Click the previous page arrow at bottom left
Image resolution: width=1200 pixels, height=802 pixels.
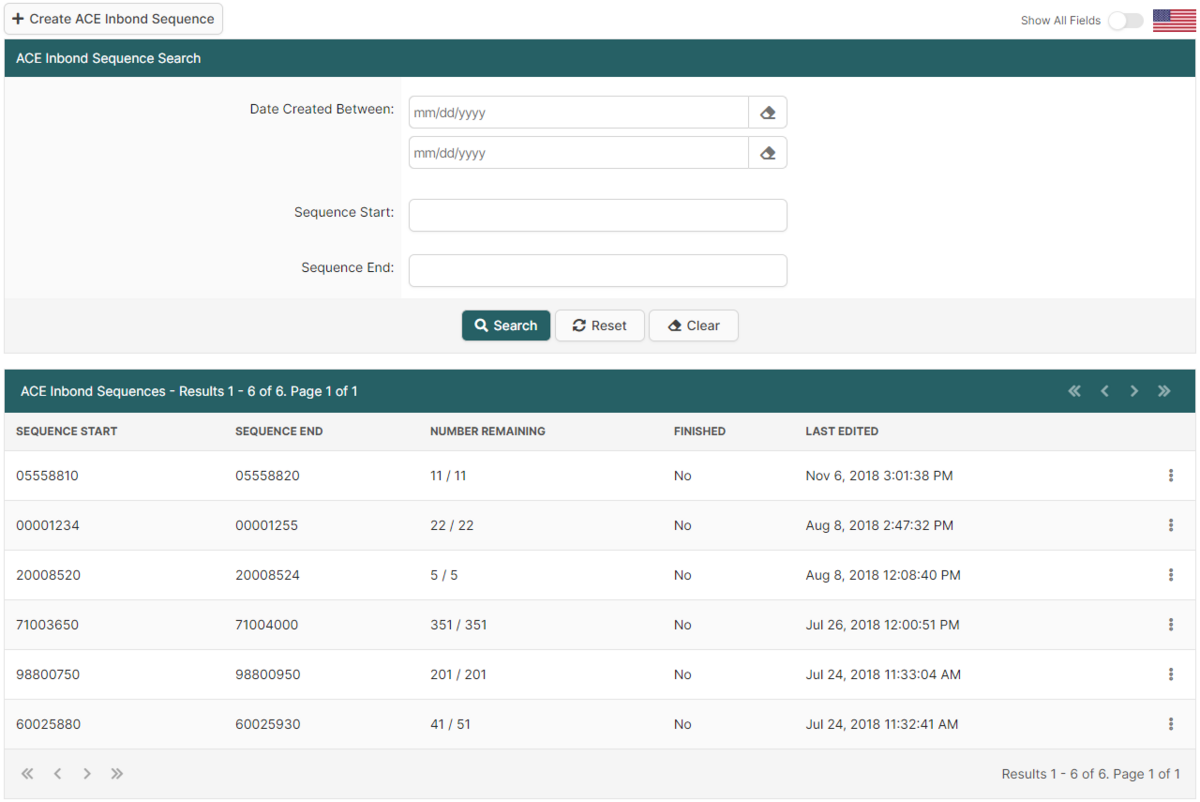(x=57, y=773)
